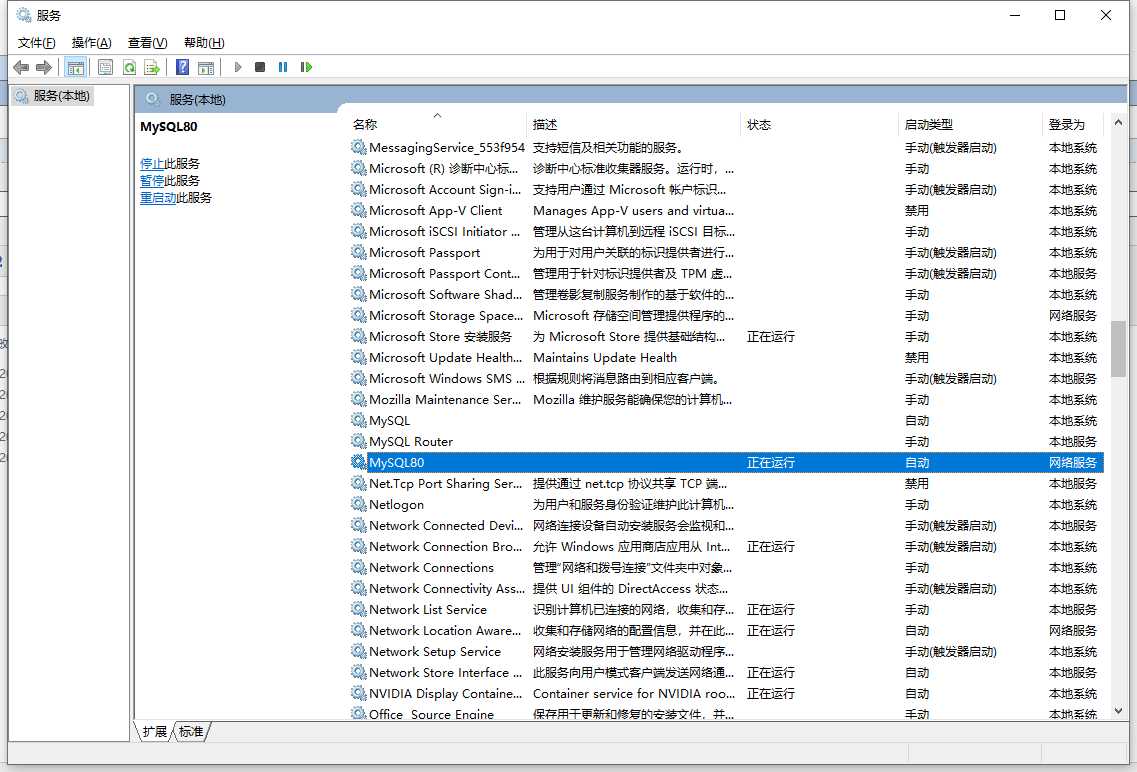Sort by the 启动类型 column header
This screenshot has width=1137, height=772.
click(x=970, y=125)
